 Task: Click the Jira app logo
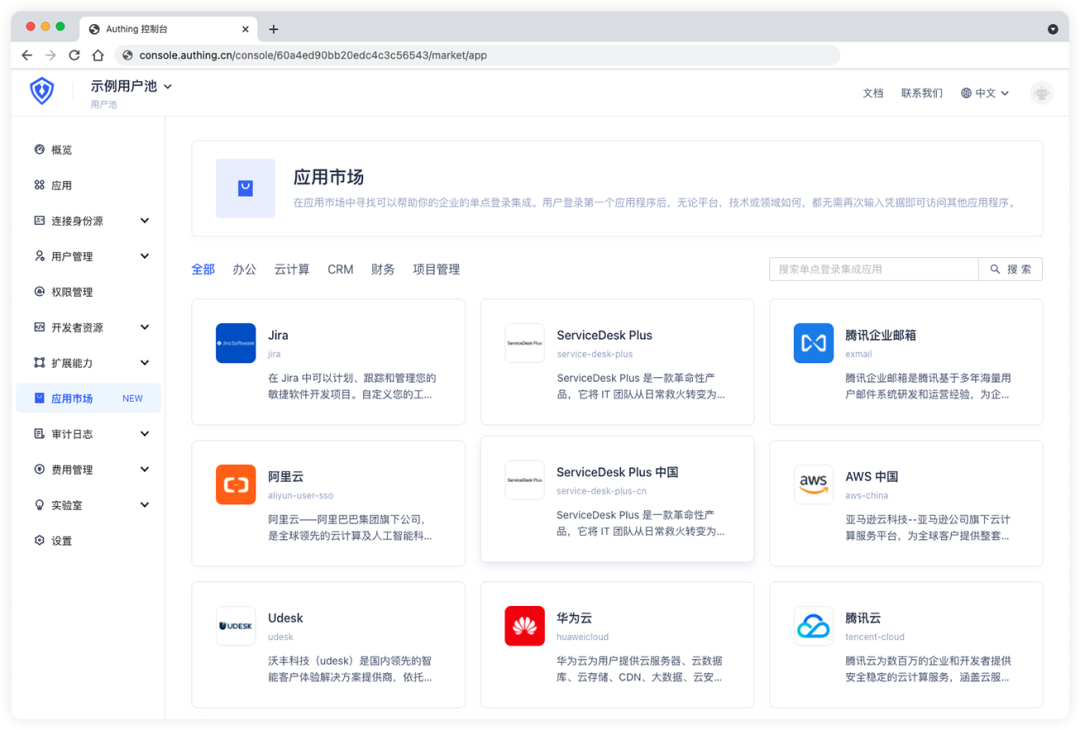[x=236, y=343]
